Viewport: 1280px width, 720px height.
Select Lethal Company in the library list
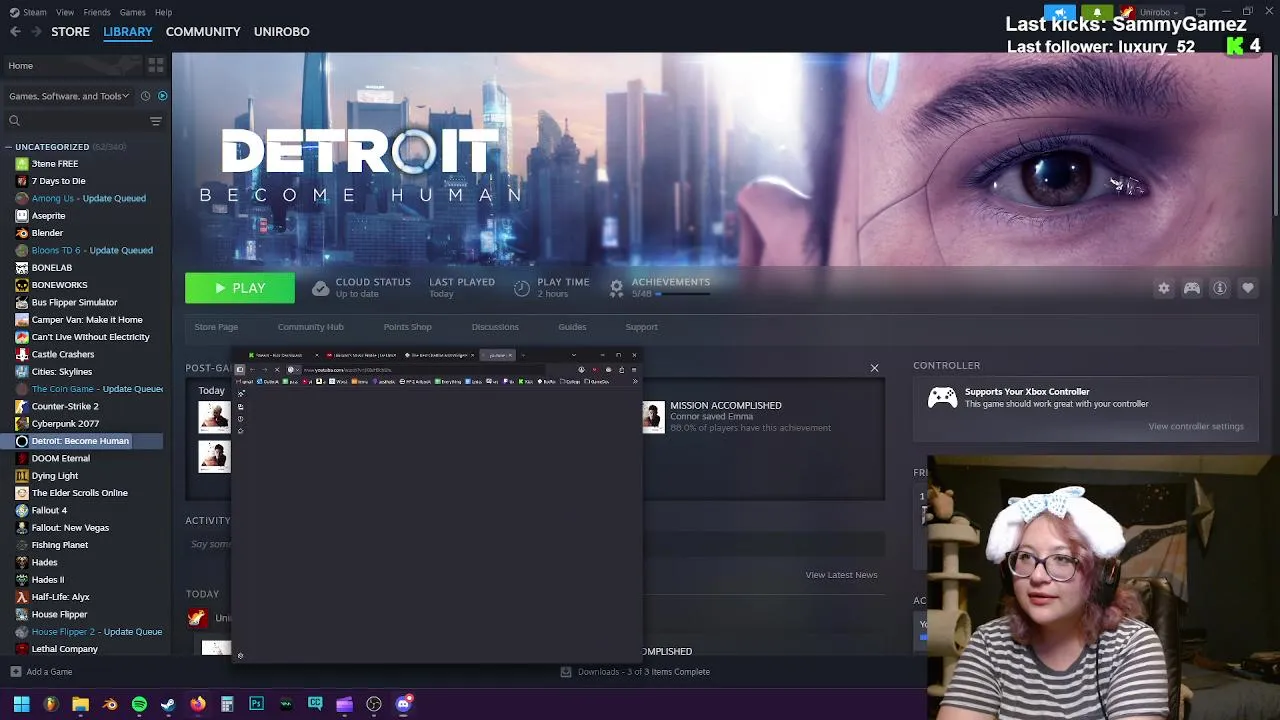(64, 649)
